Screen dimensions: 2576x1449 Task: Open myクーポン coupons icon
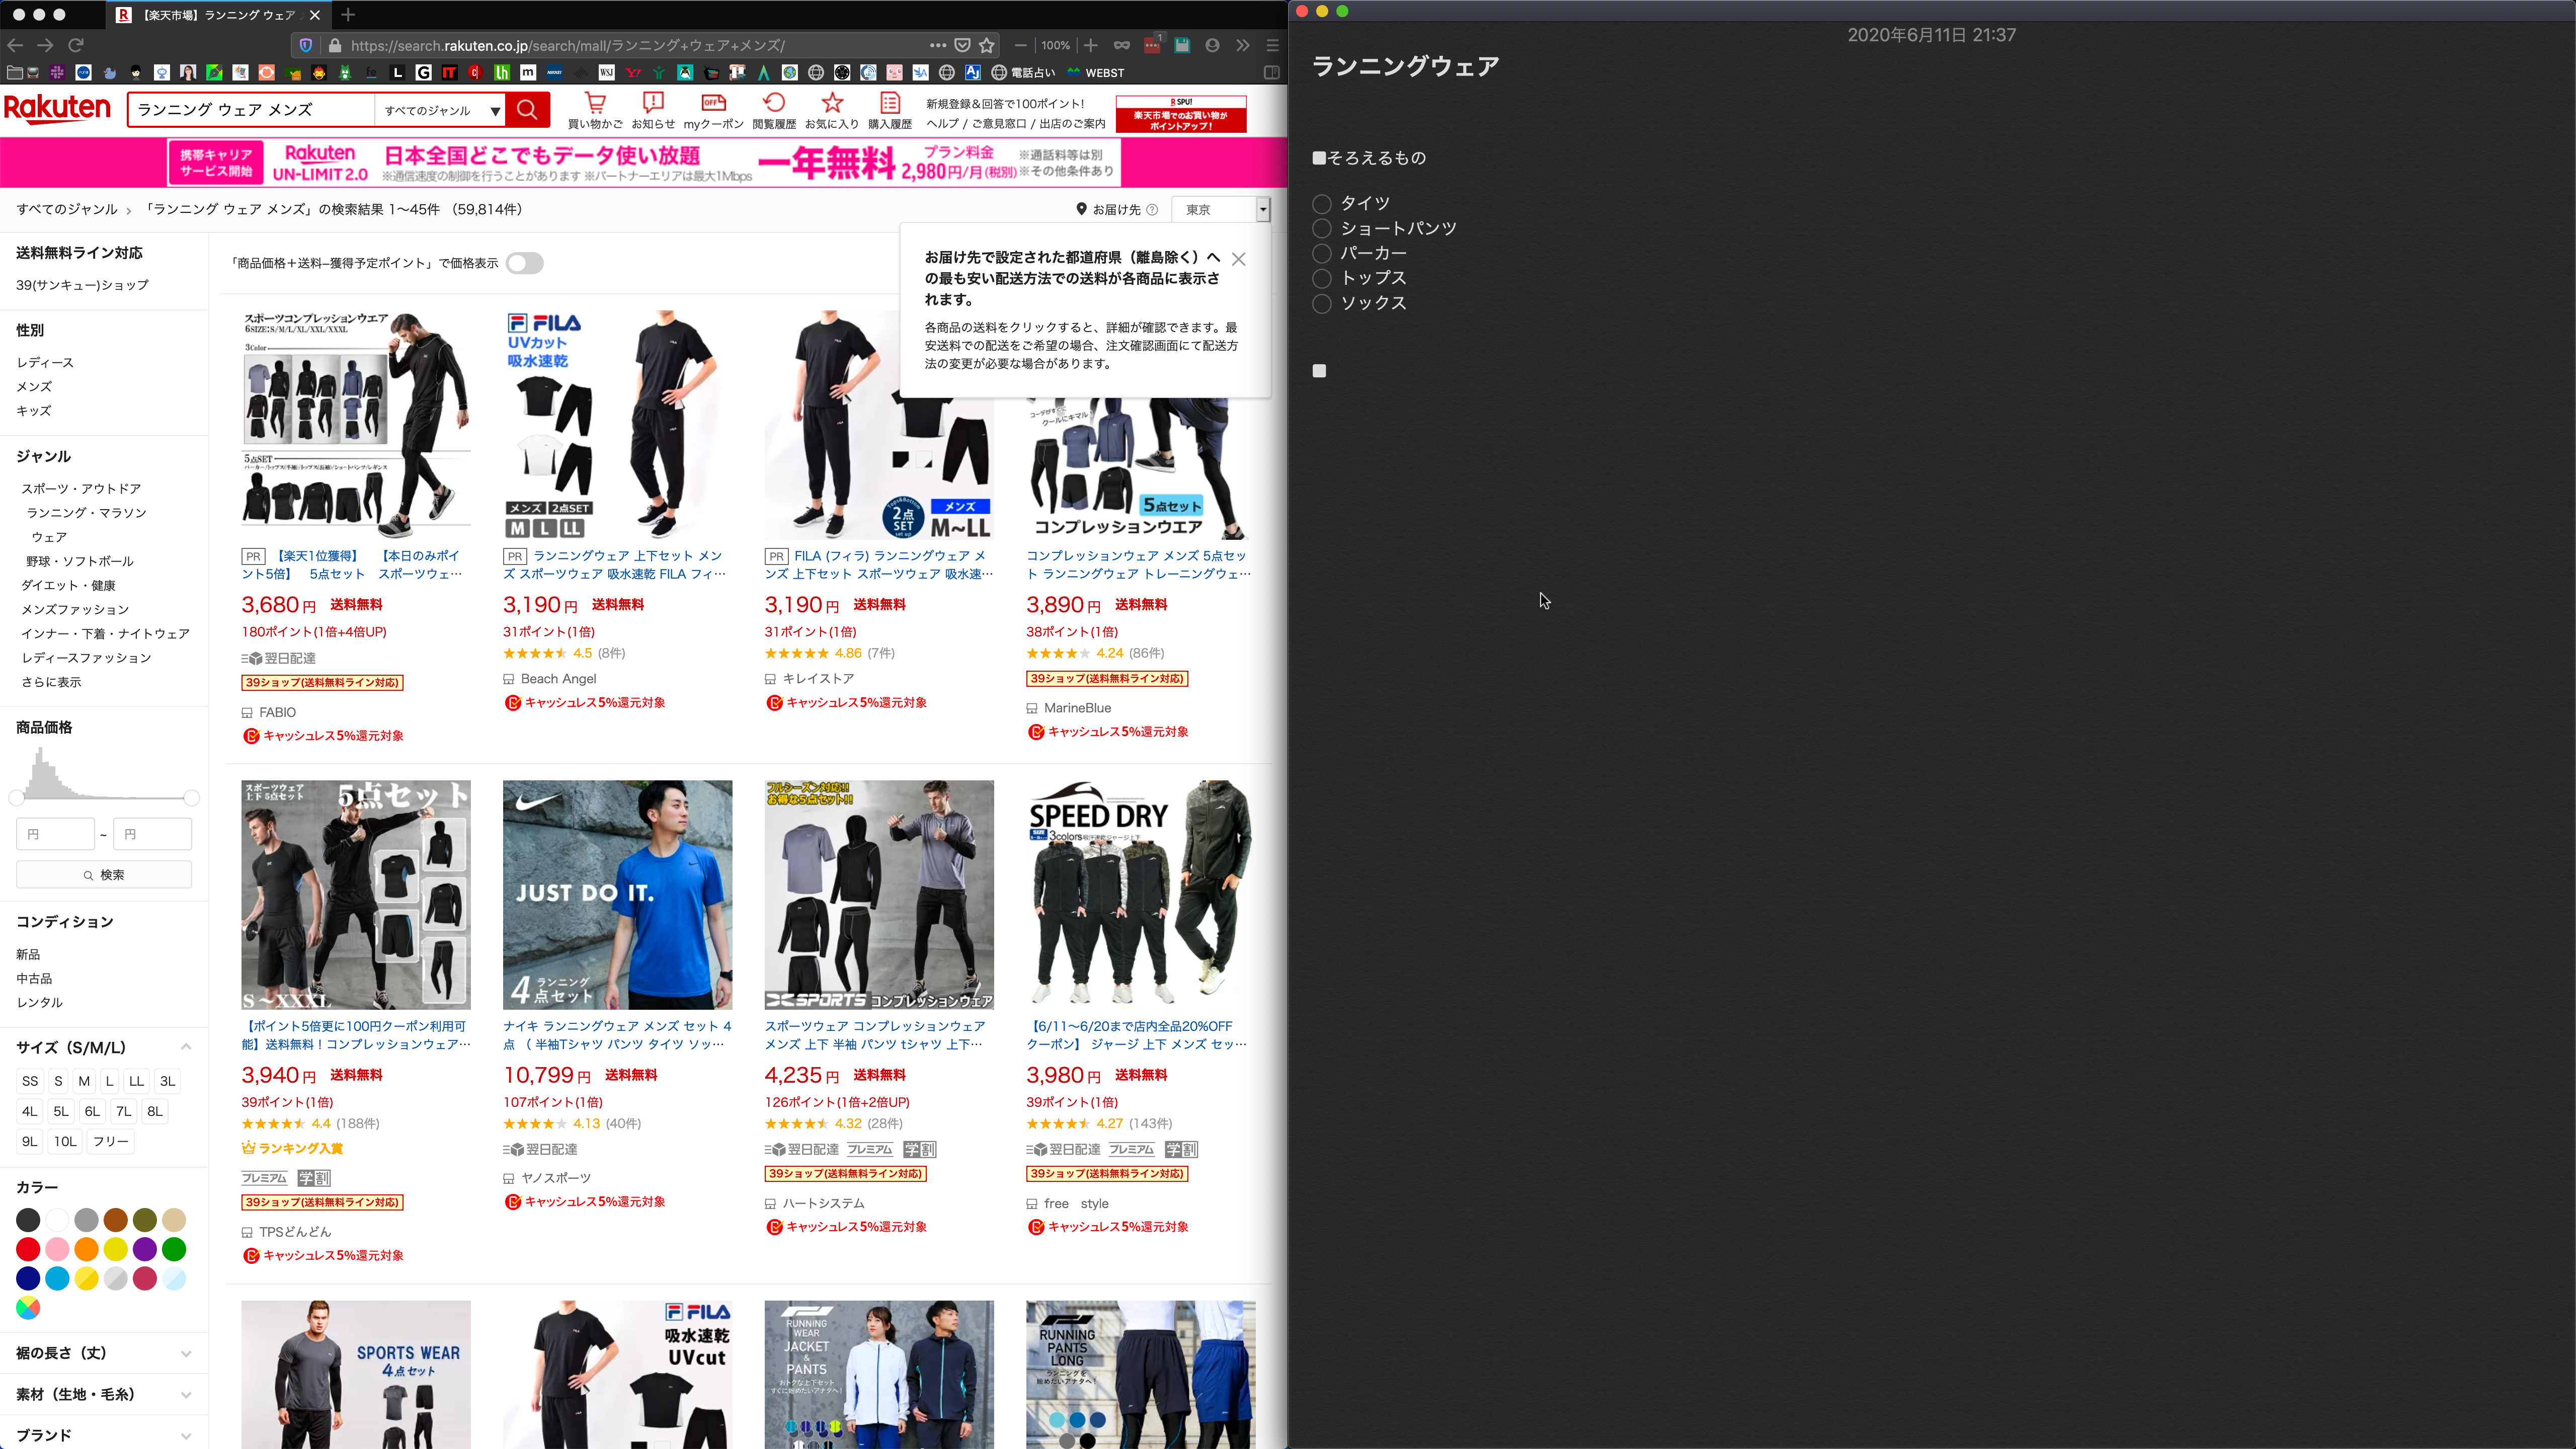[713, 111]
